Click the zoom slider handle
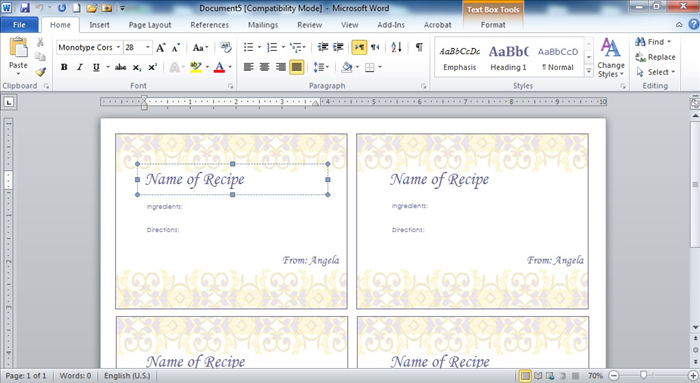The width and height of the screenshot is (700, 383). point(643,375)
